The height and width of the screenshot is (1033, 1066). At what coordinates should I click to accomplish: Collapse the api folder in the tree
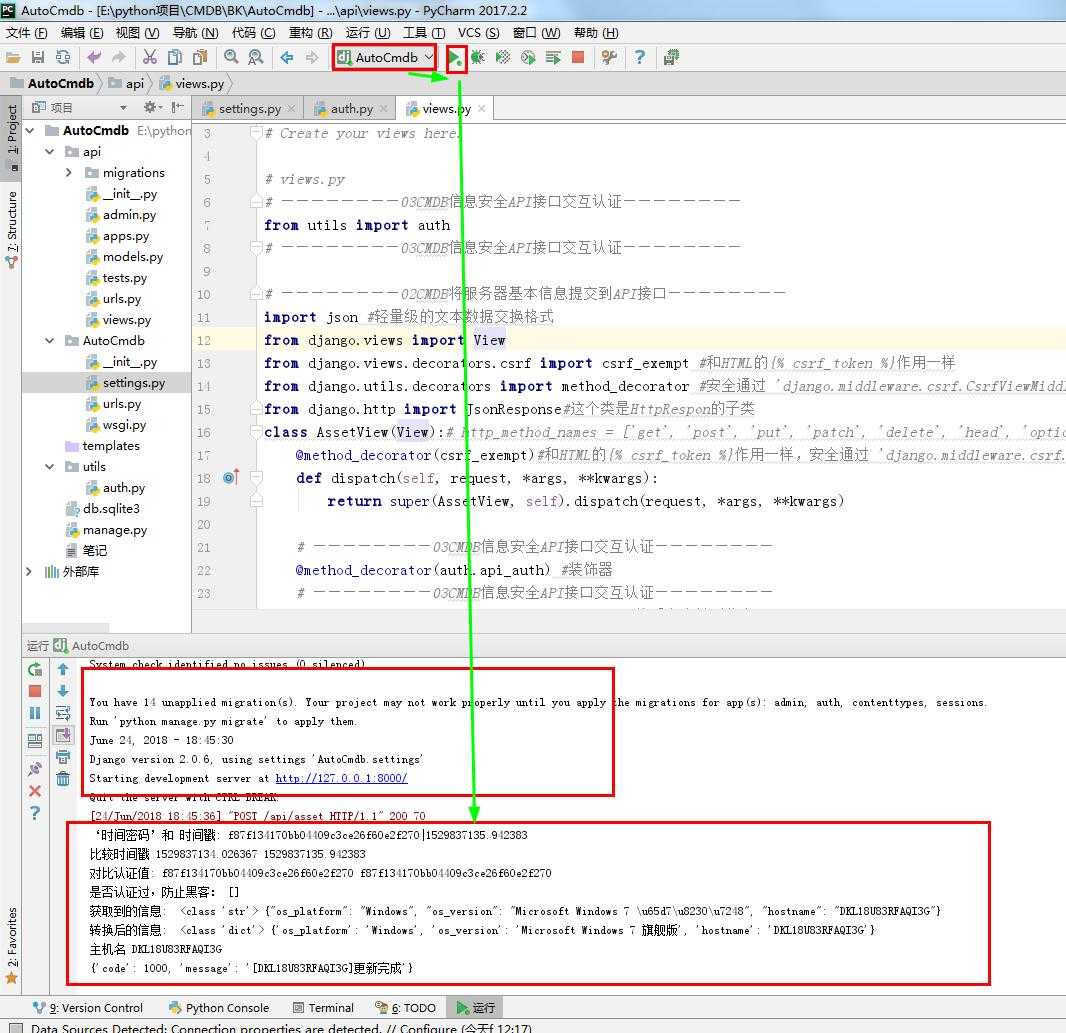tap(50, 152)
